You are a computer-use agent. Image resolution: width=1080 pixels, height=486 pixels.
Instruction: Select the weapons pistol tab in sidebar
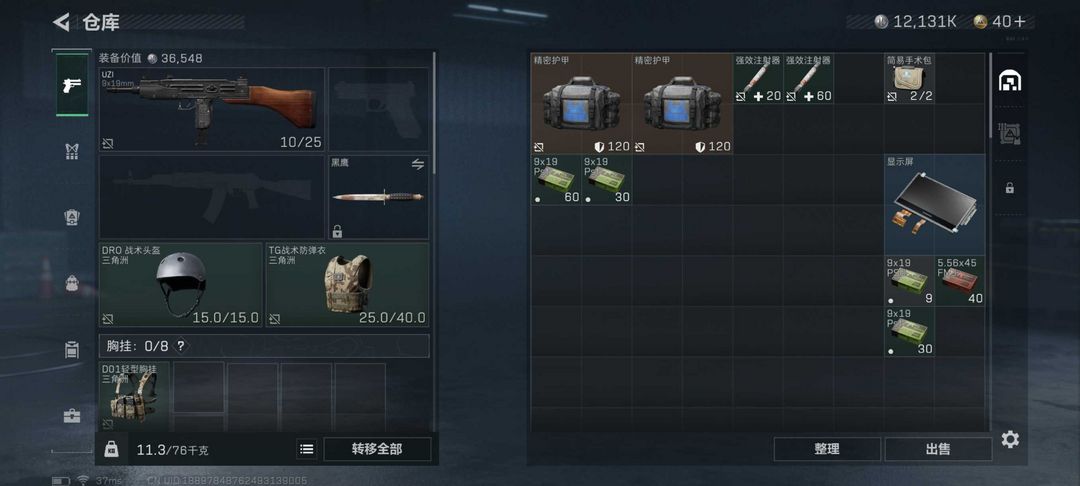coord(72,85)
